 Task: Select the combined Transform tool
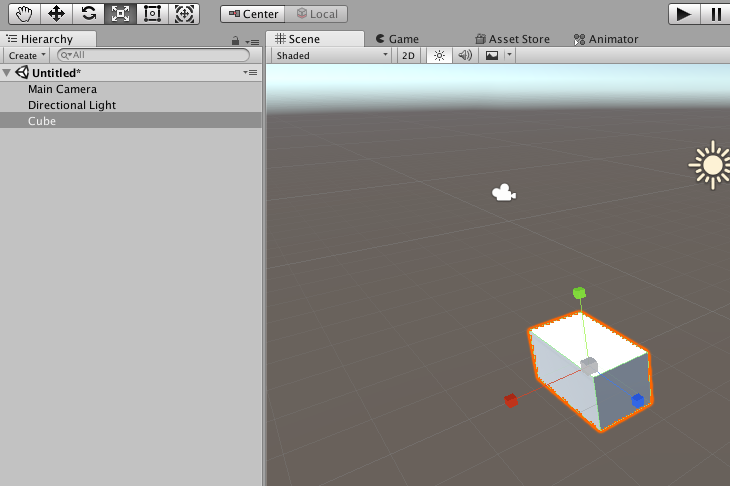click(184, 14)
